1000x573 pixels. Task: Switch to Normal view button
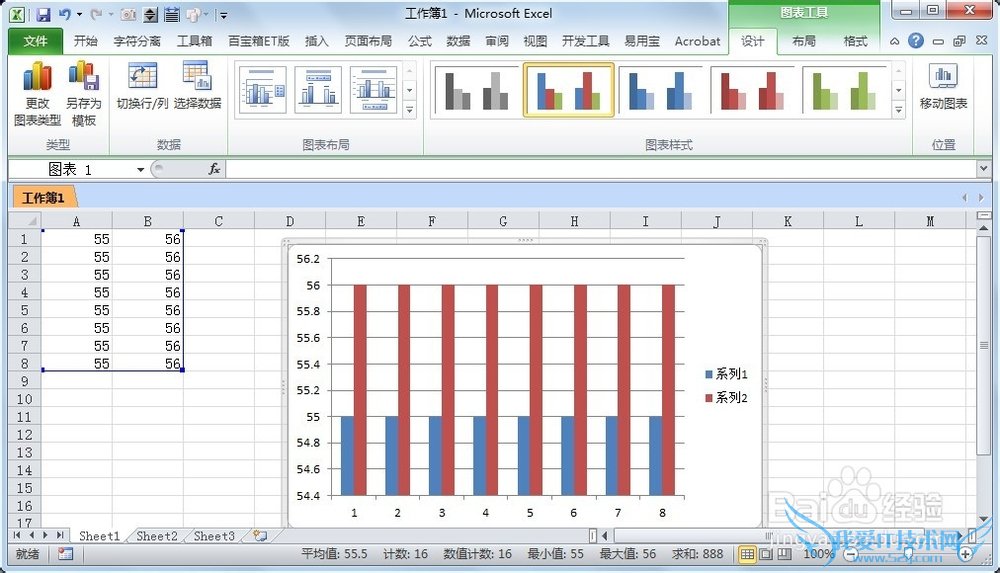point(747,554)
